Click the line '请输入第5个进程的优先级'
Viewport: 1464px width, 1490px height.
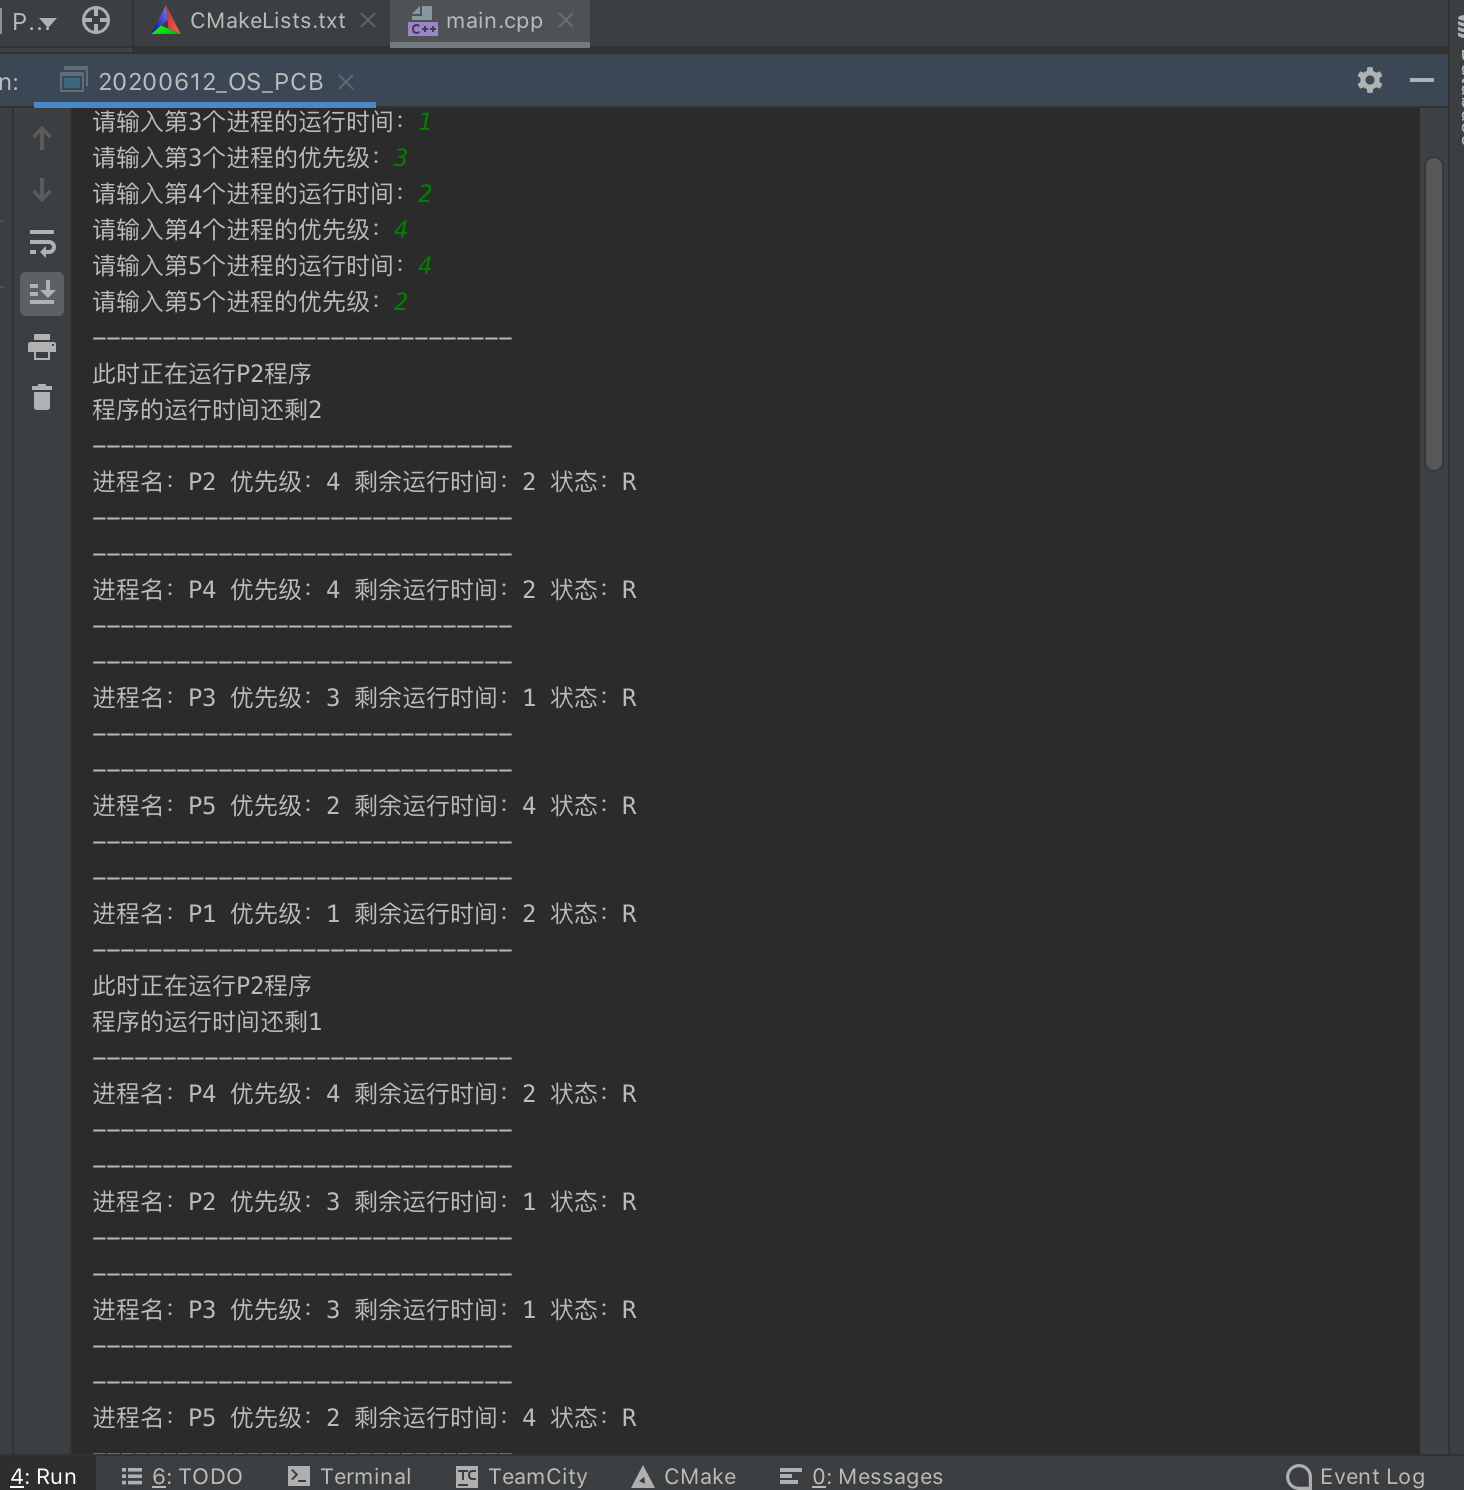(250, 302)
